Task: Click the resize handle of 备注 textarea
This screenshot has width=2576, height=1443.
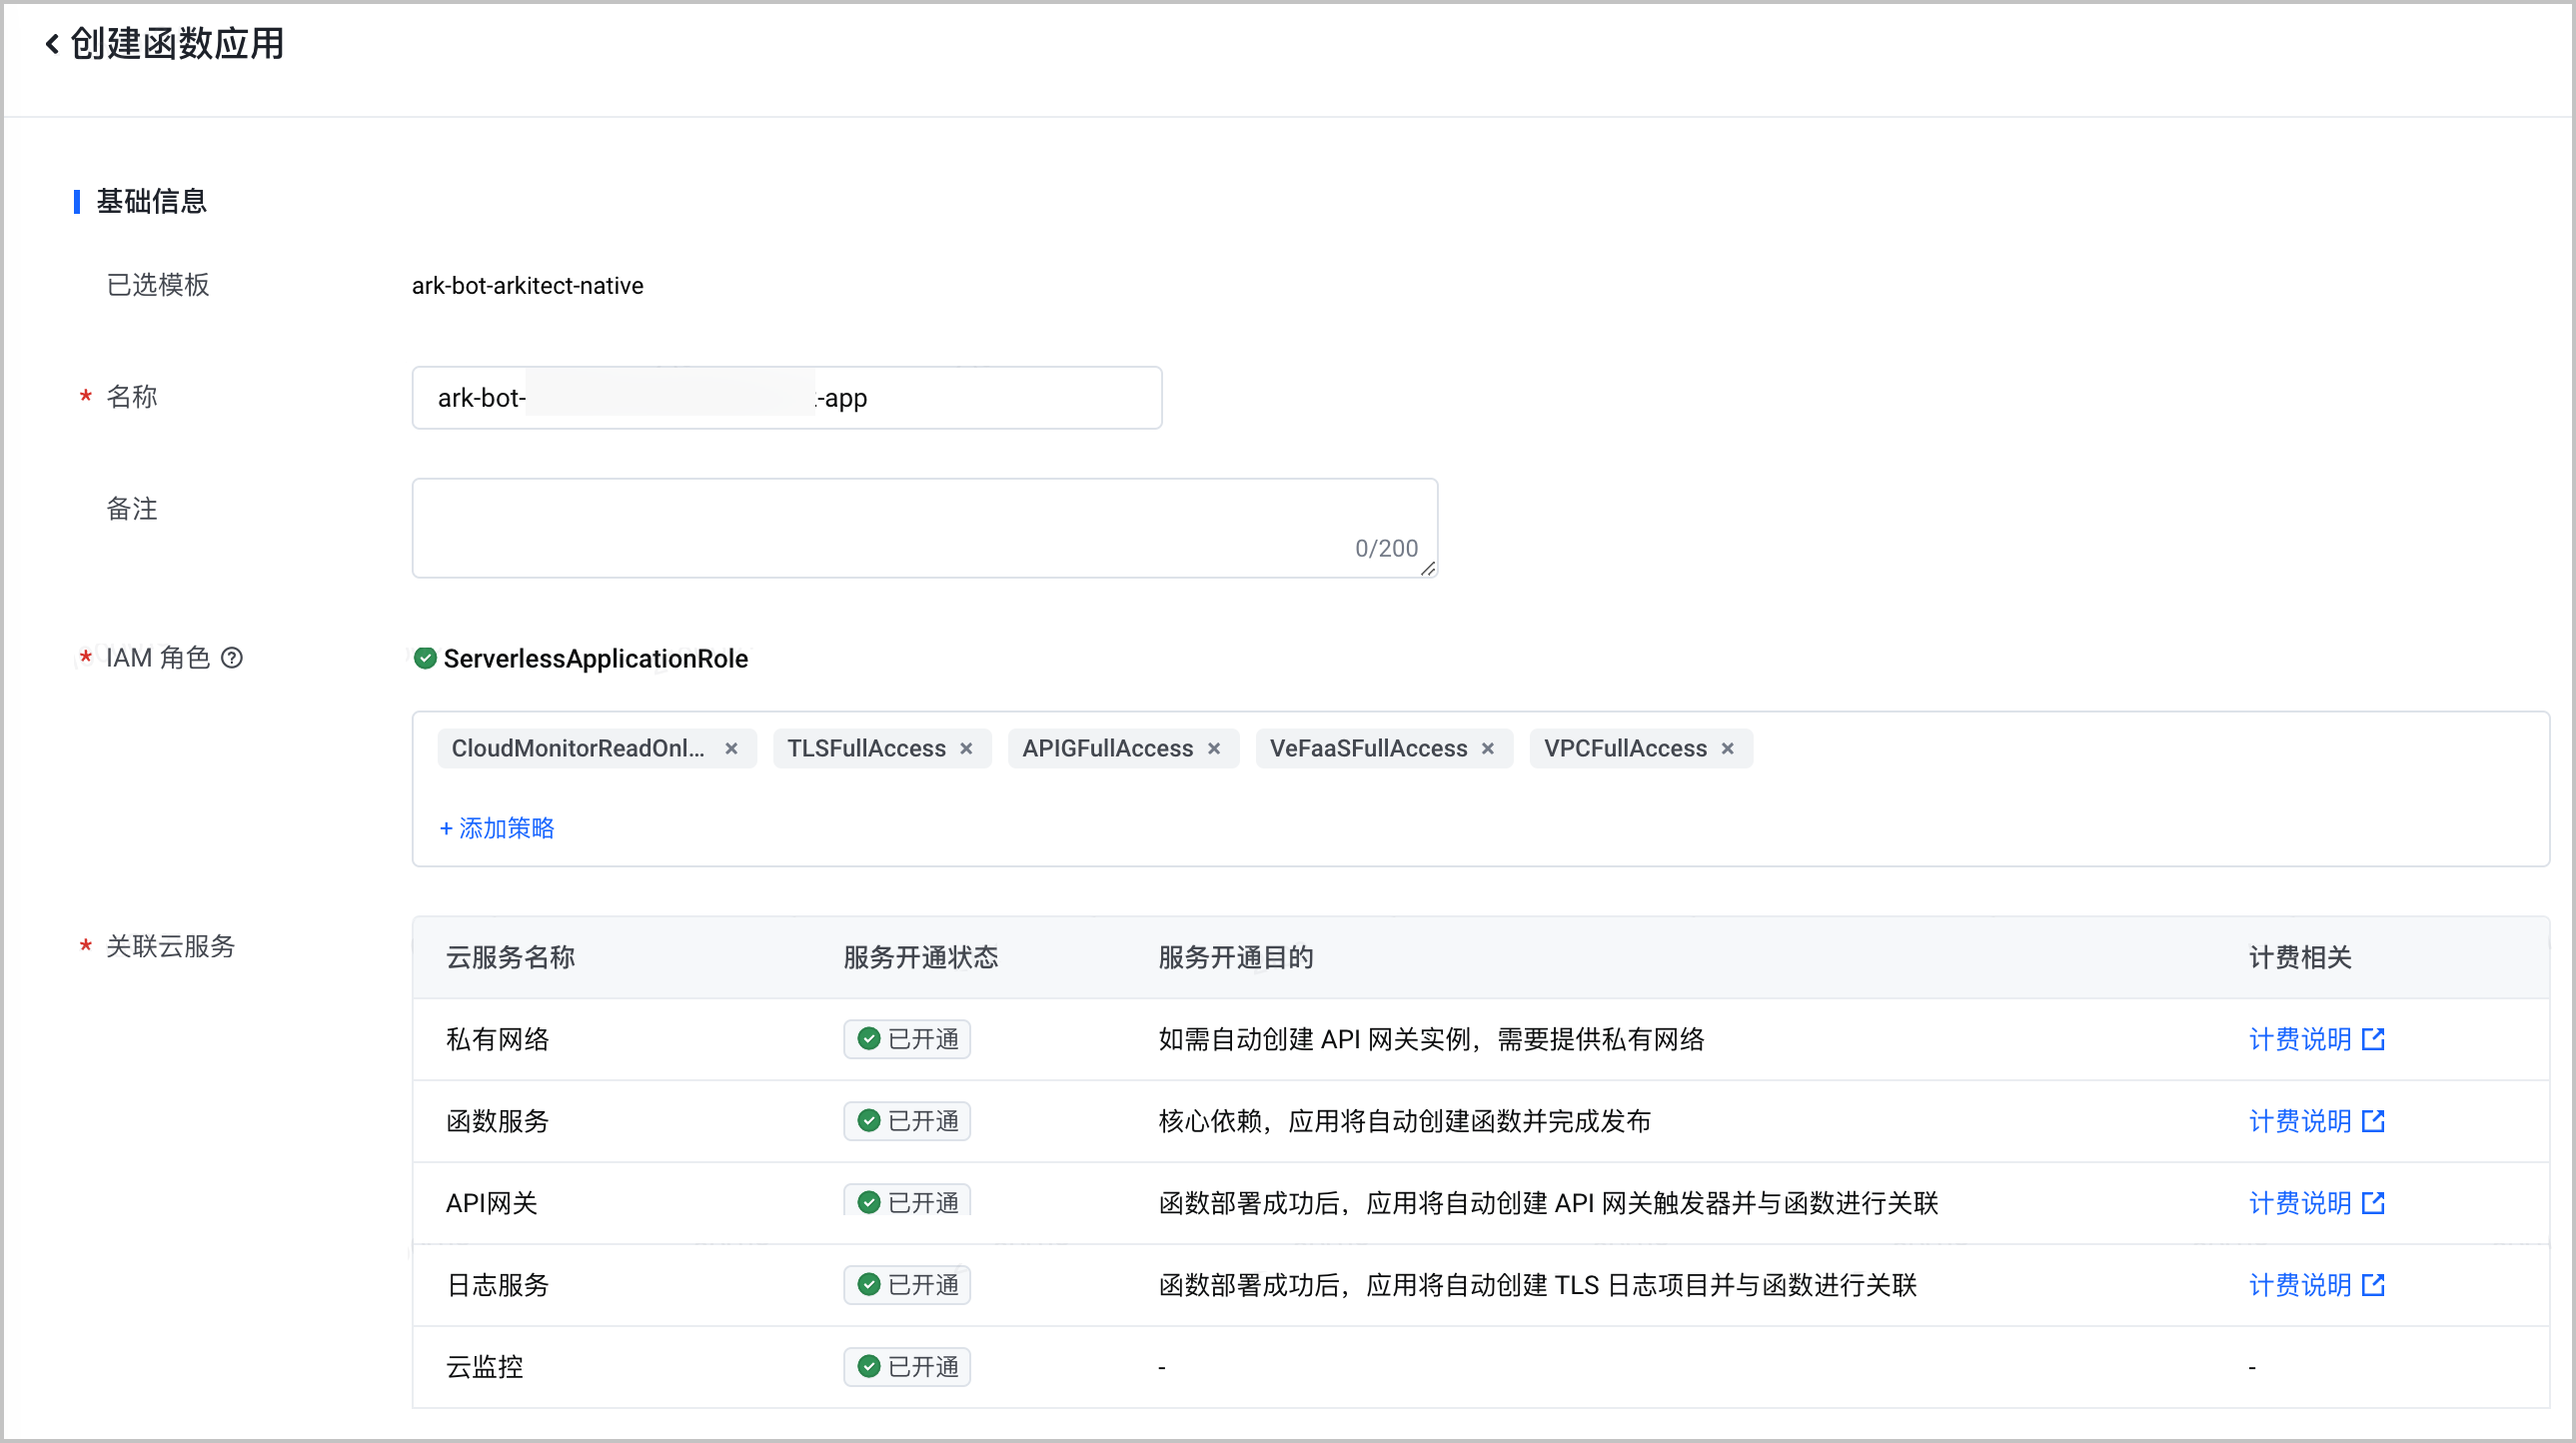Action: pos(1428,569)
